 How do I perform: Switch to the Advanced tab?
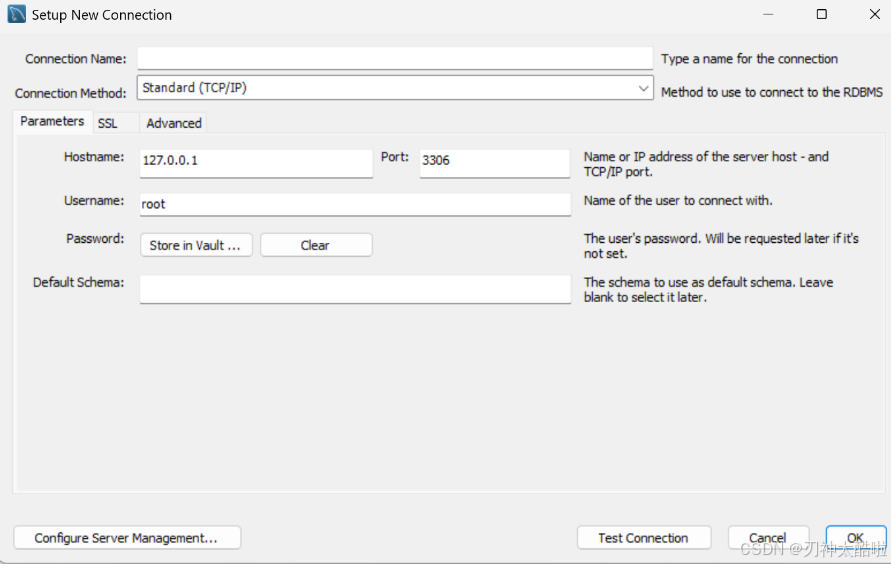point(174,123)
